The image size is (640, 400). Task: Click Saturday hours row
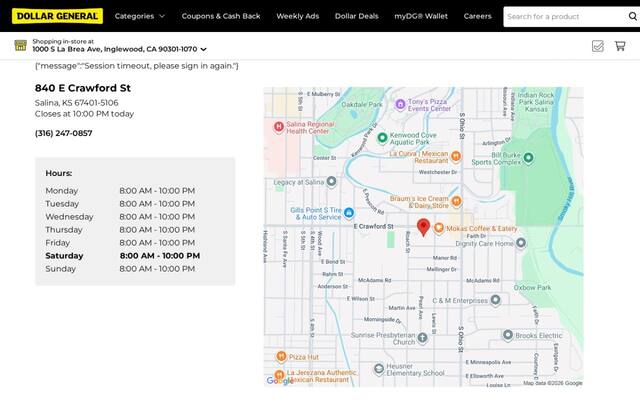[x=123, y=256]
